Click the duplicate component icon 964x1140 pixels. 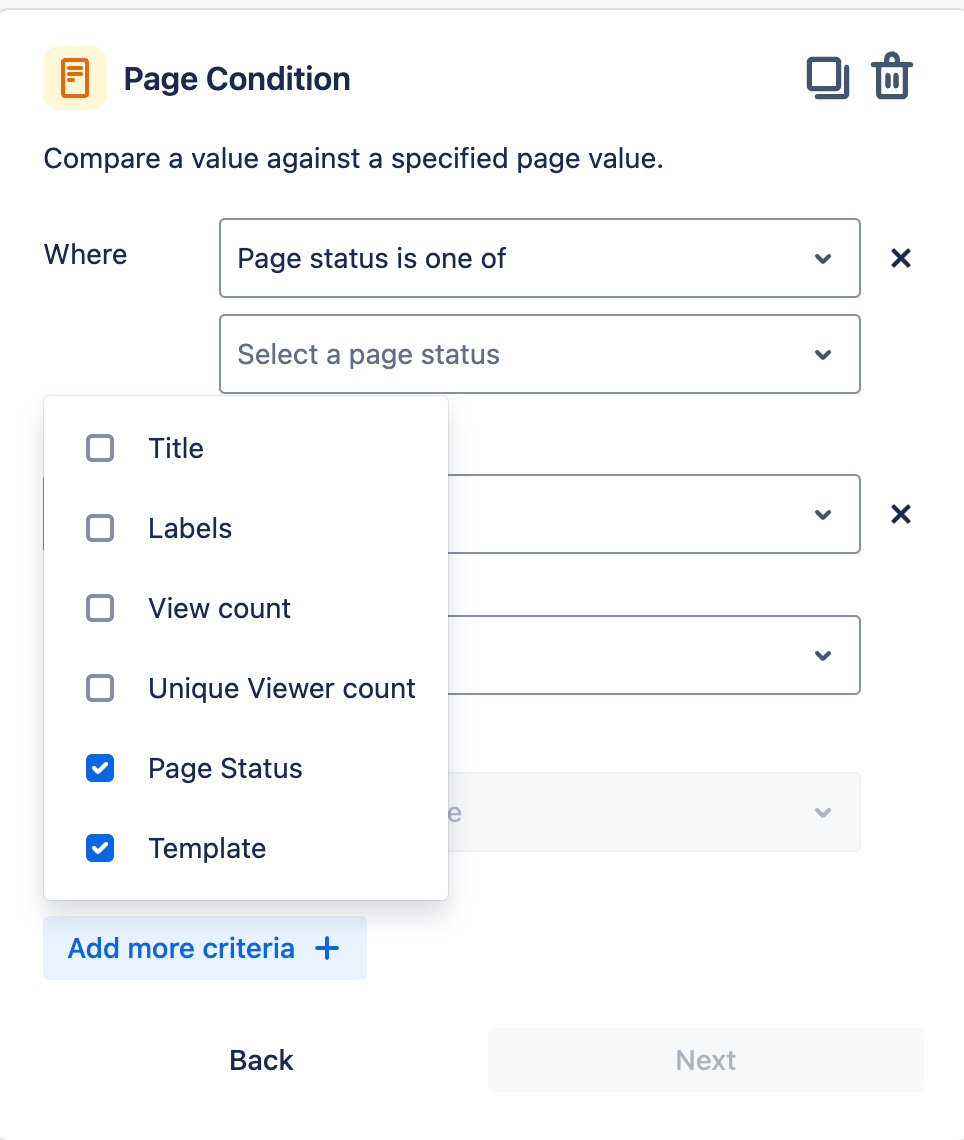click(828, 78)
